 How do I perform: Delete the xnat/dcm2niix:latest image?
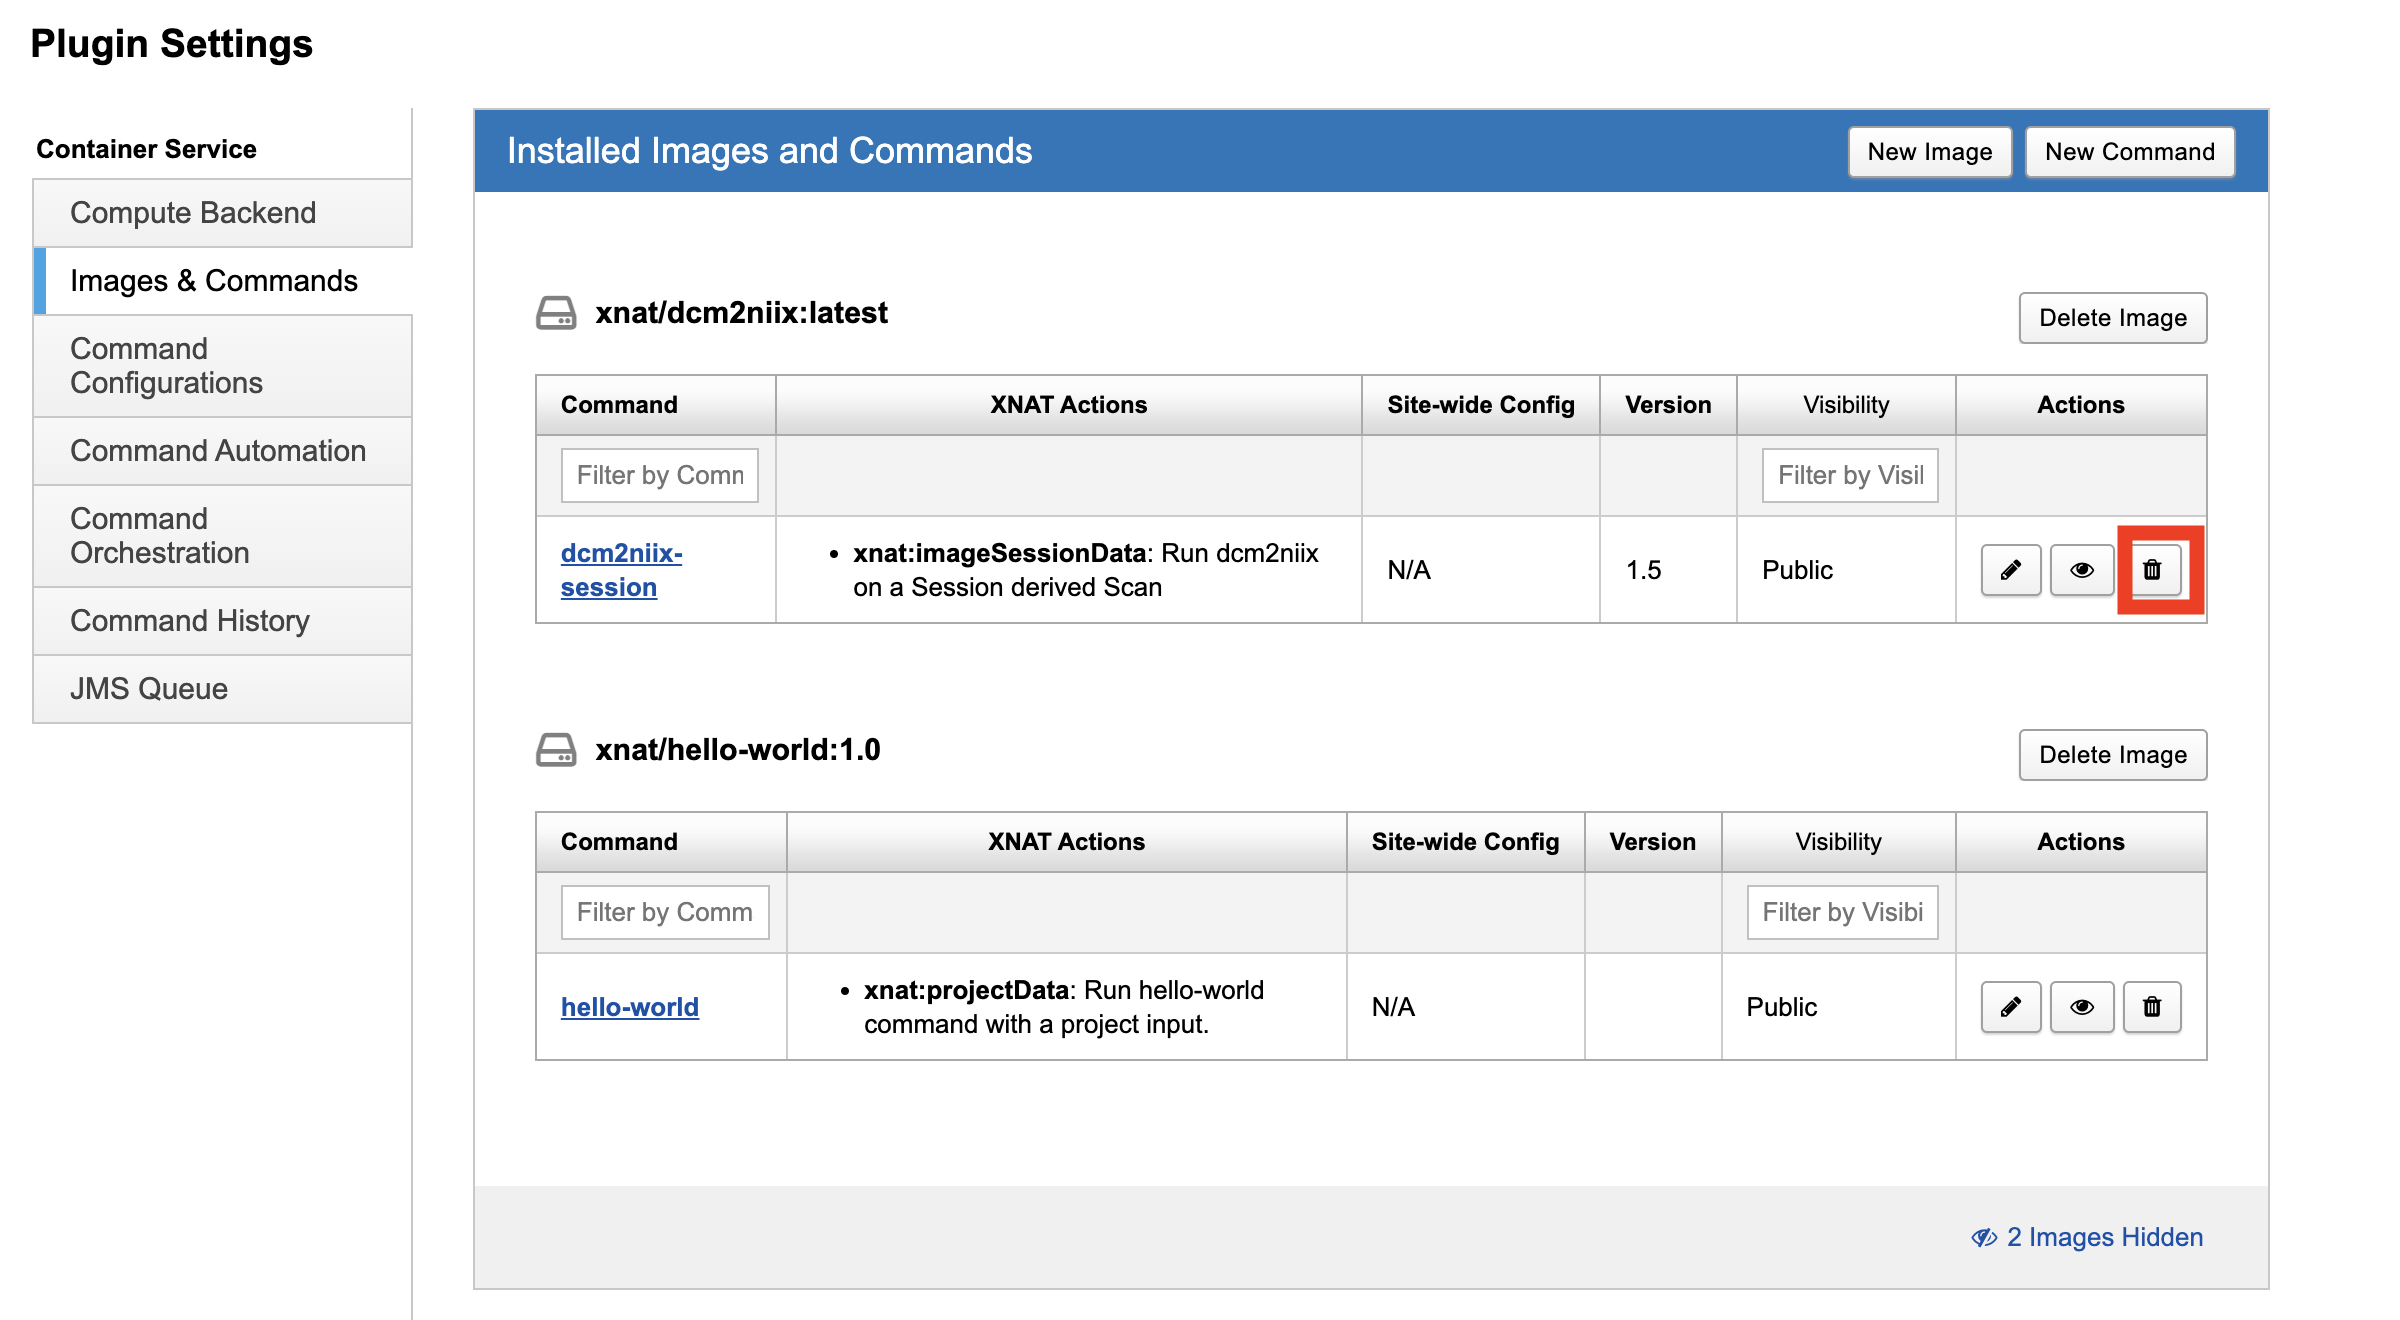click(x=2112, y=318)
